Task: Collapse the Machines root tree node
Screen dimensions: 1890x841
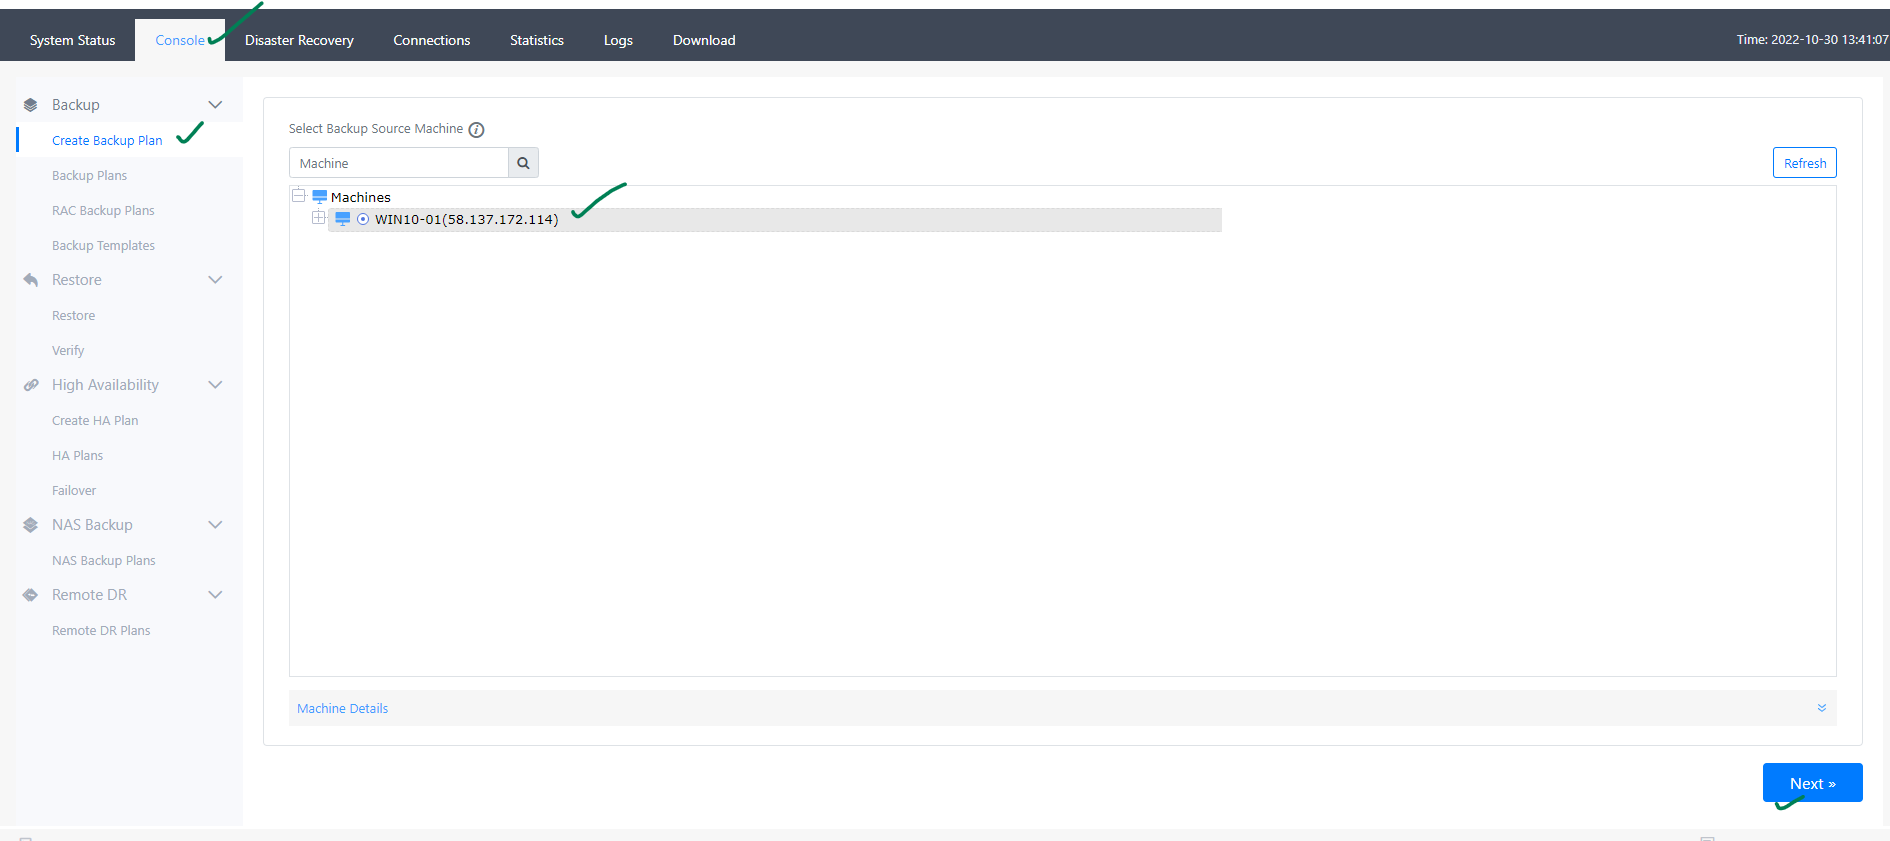Action: [x=299, y=195]
